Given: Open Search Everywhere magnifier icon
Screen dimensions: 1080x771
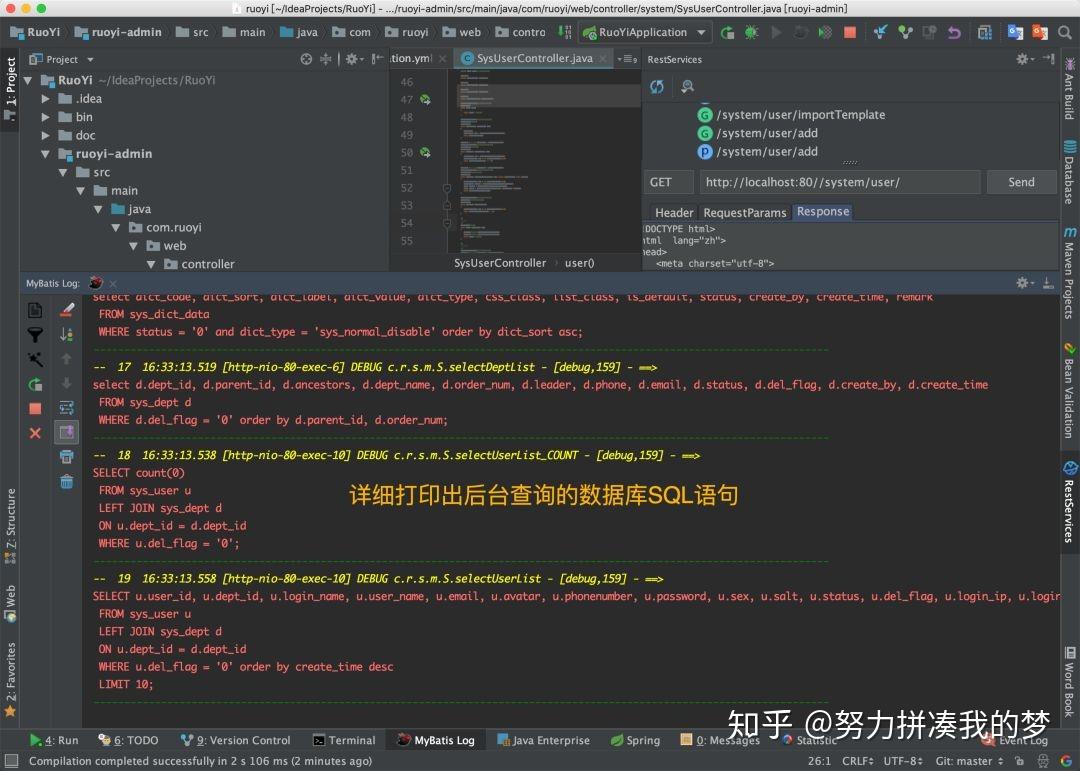Looking at the screenshot, I should 1065,32.
